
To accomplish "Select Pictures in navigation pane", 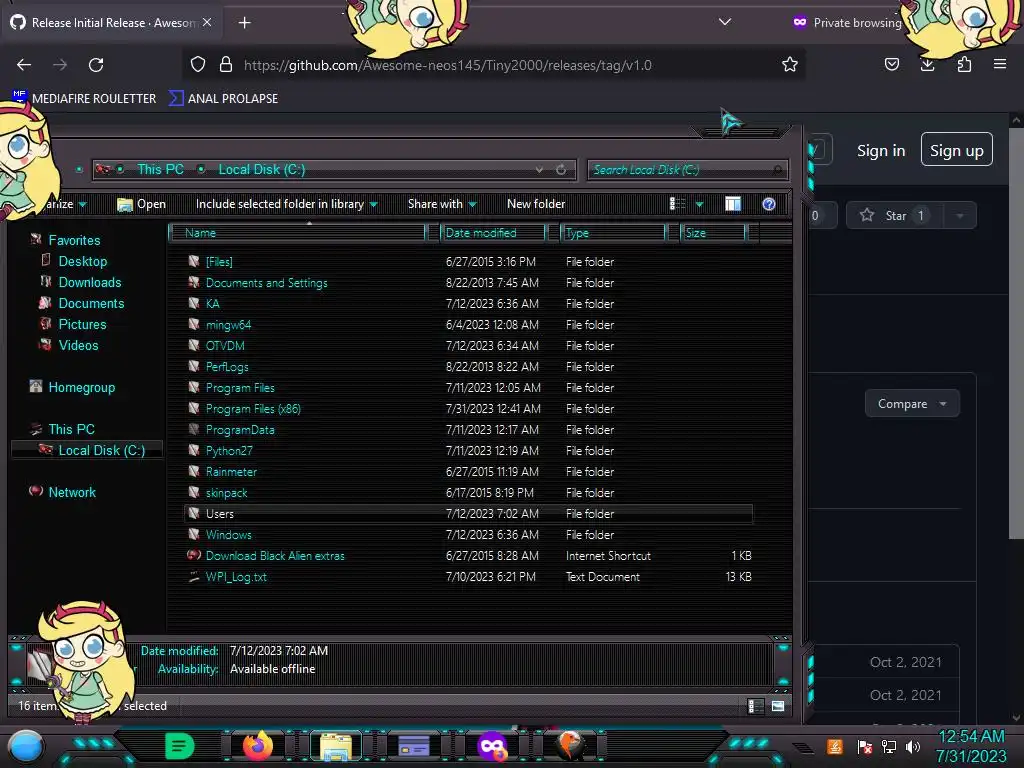I will pyautogui.click(x=82, y=324).
